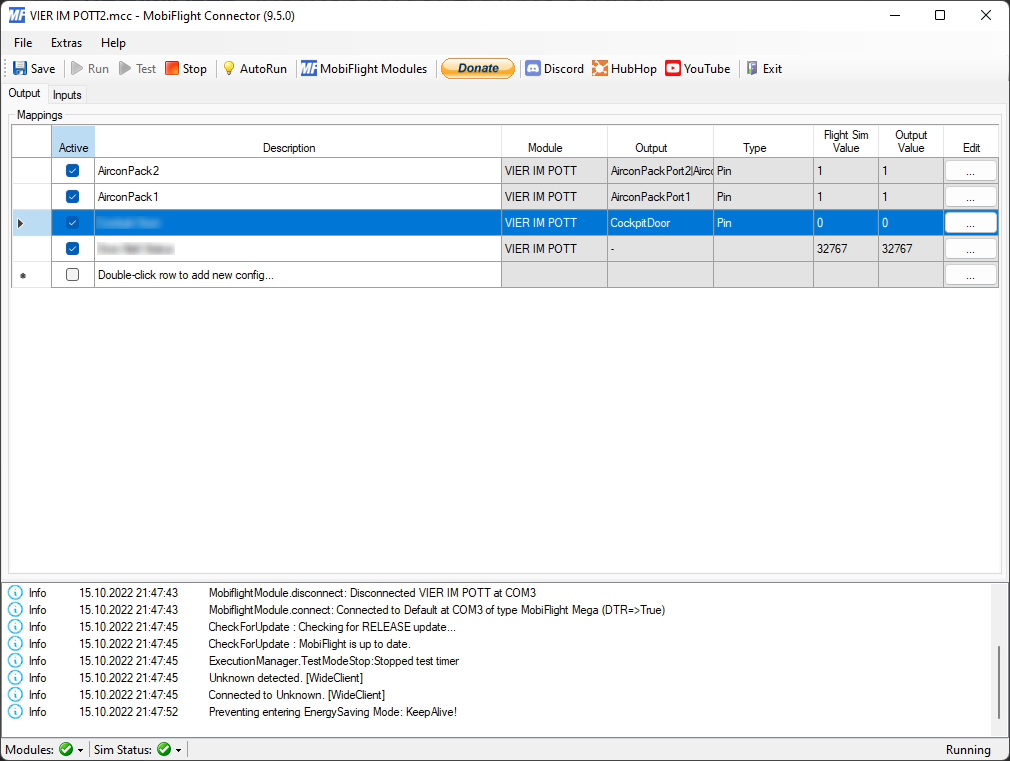
Task: Stop the running config
Action: pos(186,68)
